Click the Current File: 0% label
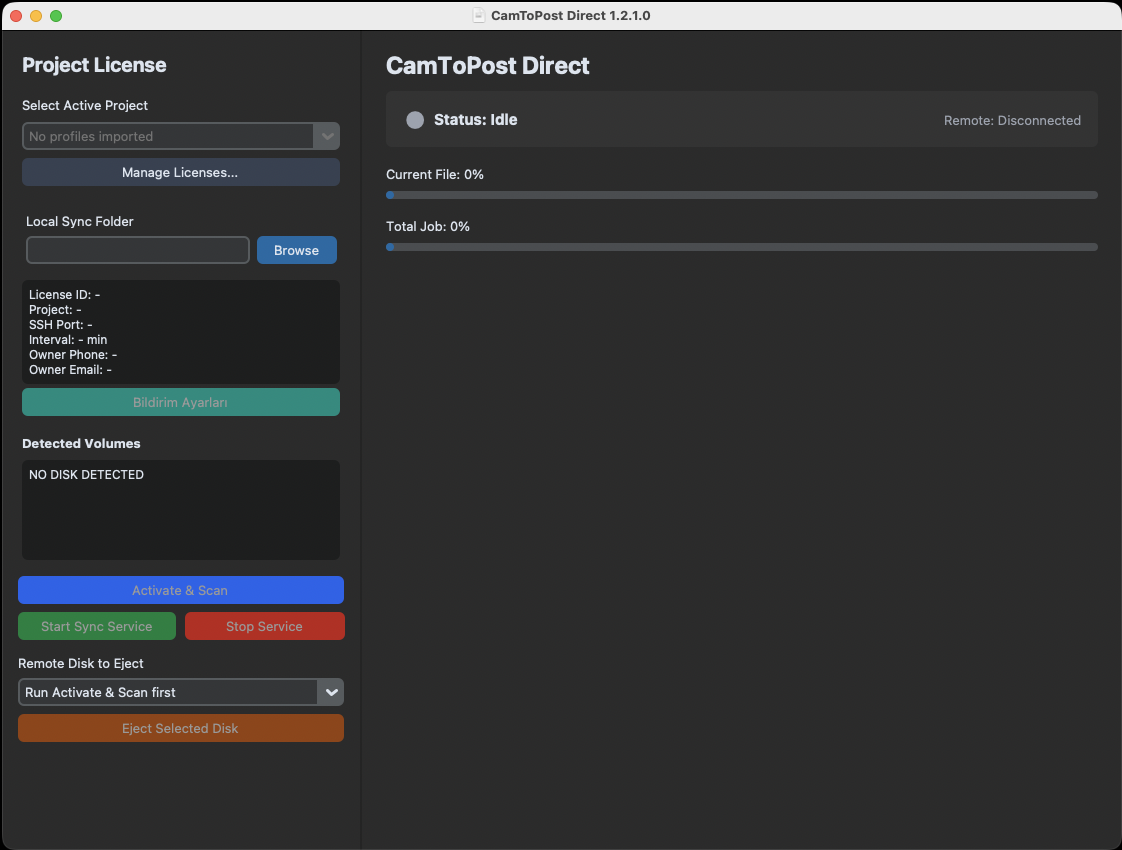This screenshot has width=1122, height=850. click(434, 175)
